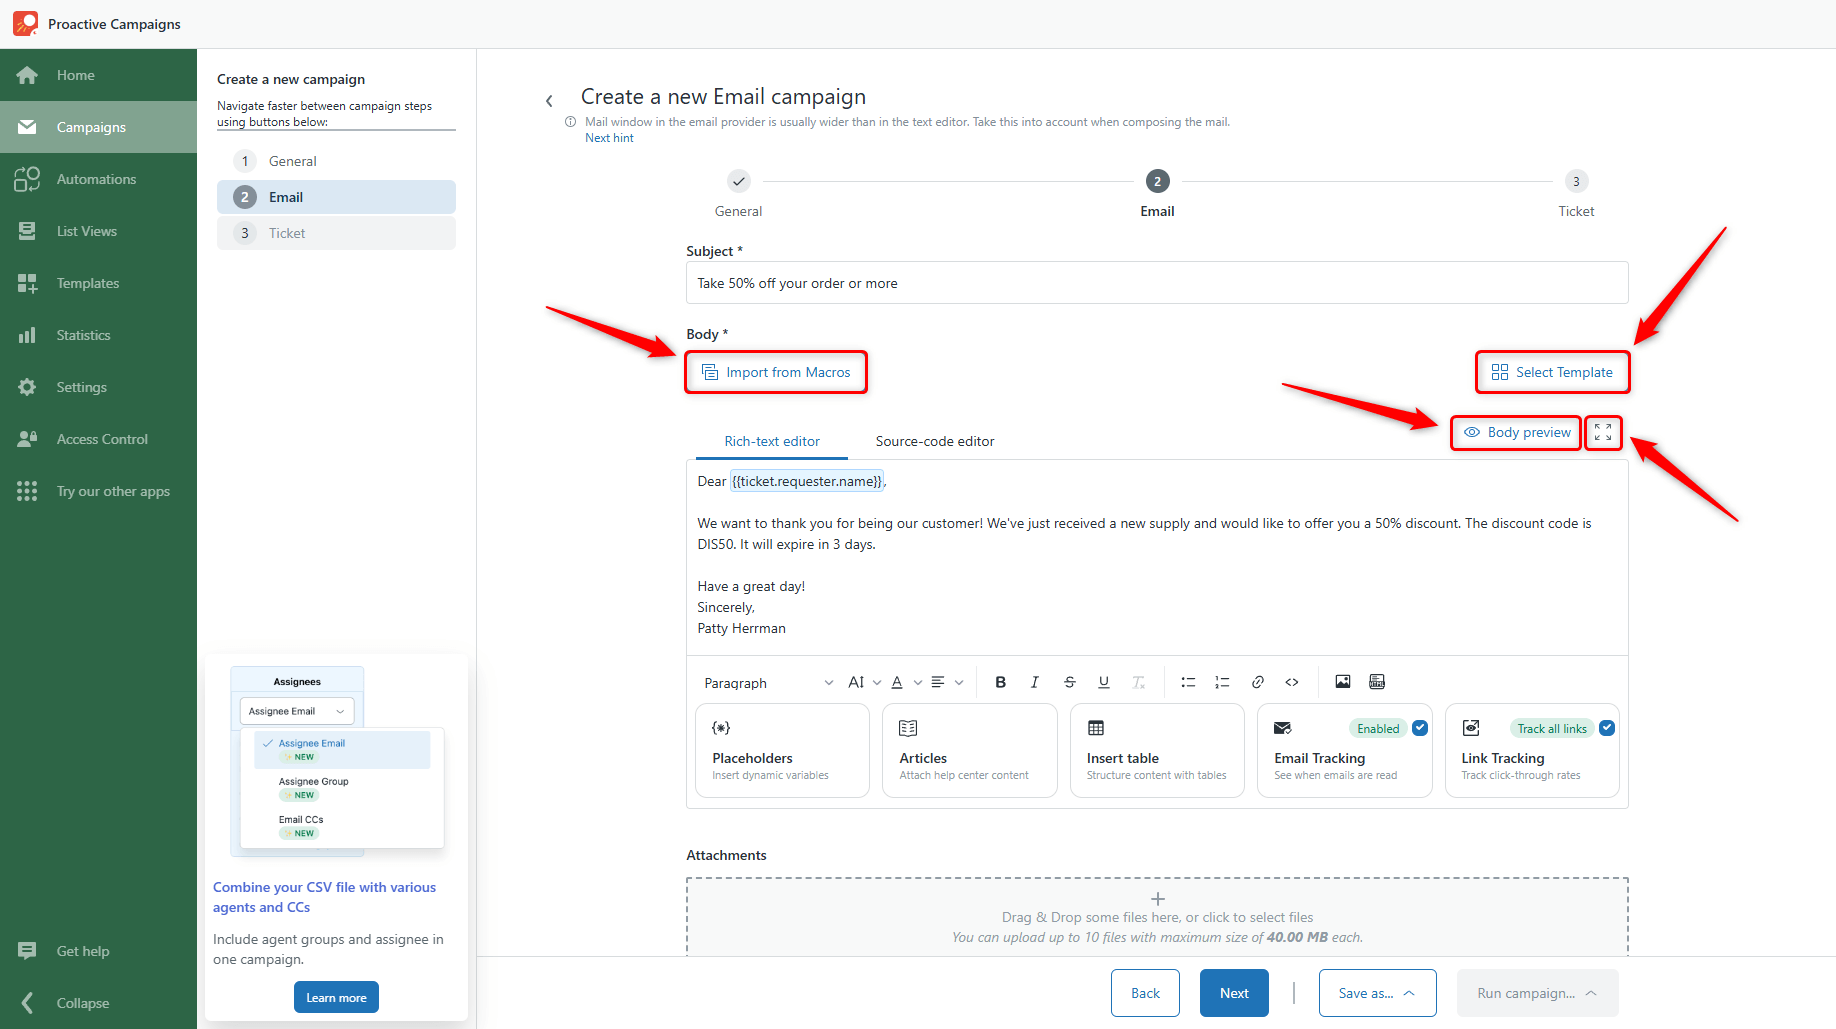
Task: Click the General completed step circle
Action: click(x=738, y=181)
